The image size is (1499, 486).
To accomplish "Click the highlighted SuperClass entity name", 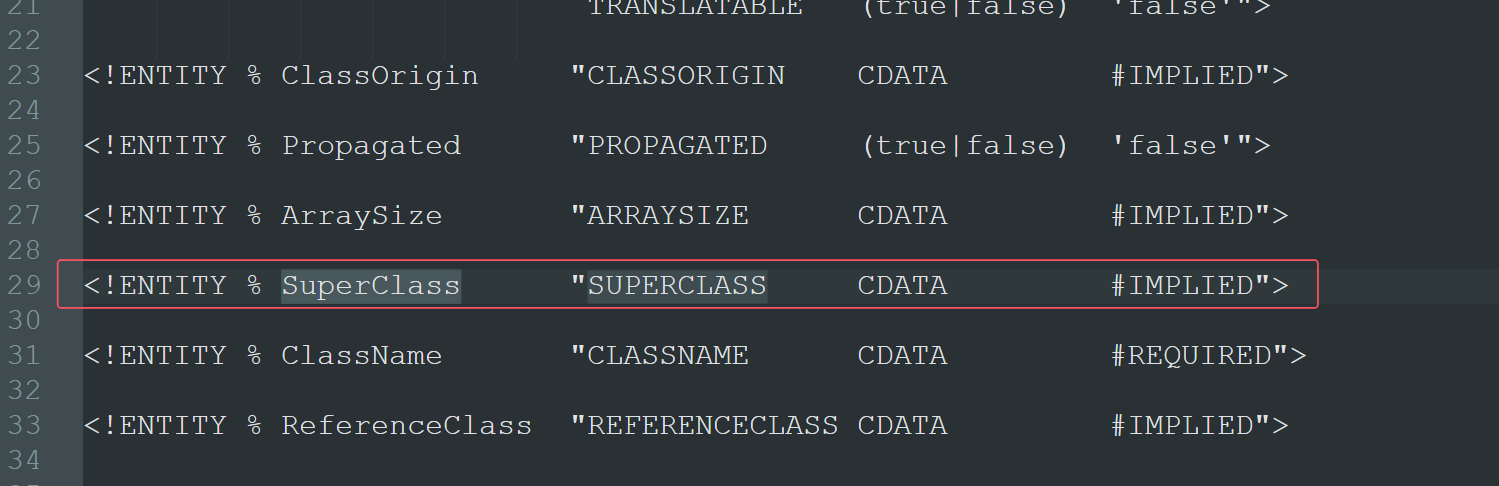I will click(x=370, y=286).
